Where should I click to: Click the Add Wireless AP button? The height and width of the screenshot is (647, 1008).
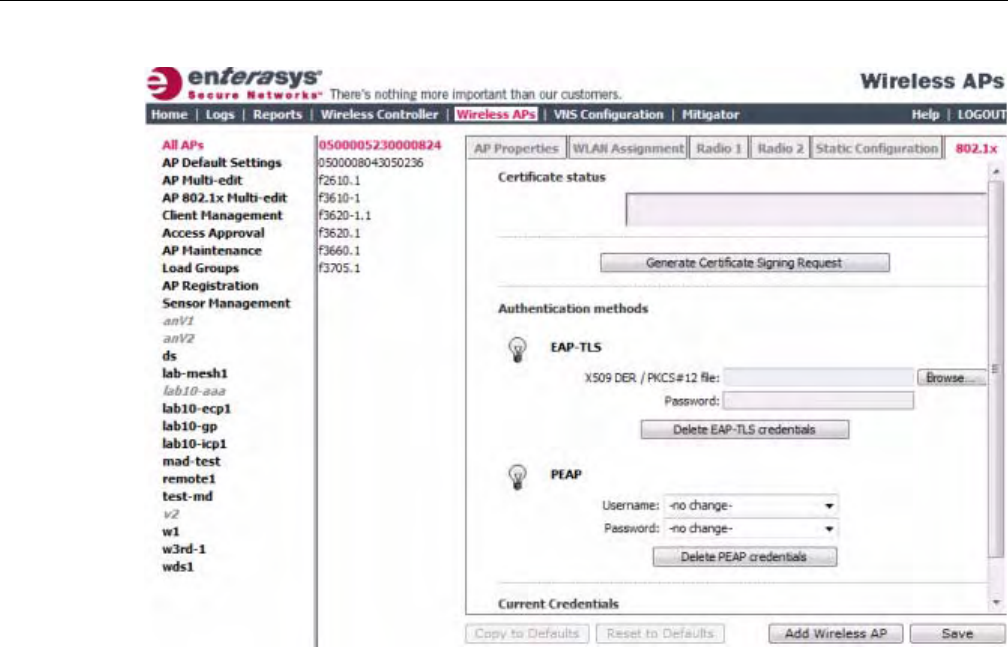(836, 633)
